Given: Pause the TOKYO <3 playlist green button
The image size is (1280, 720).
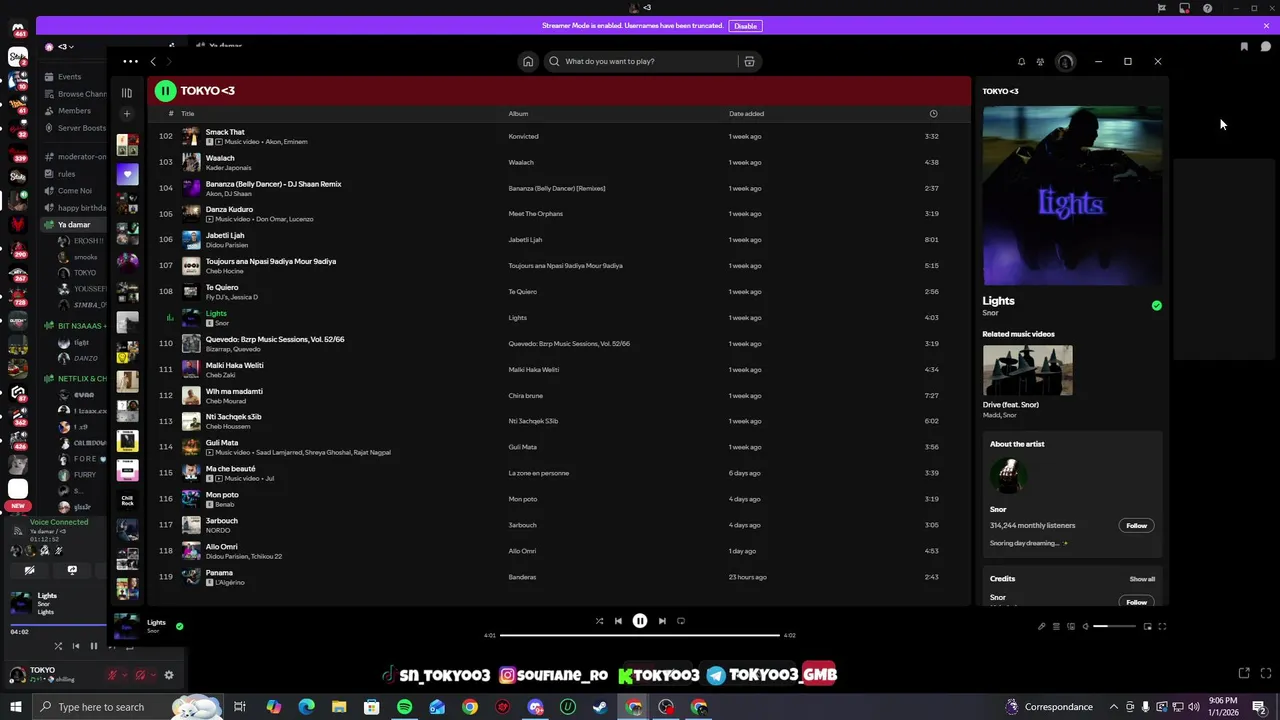Looking at the screenshot, I should pos(165,91).
